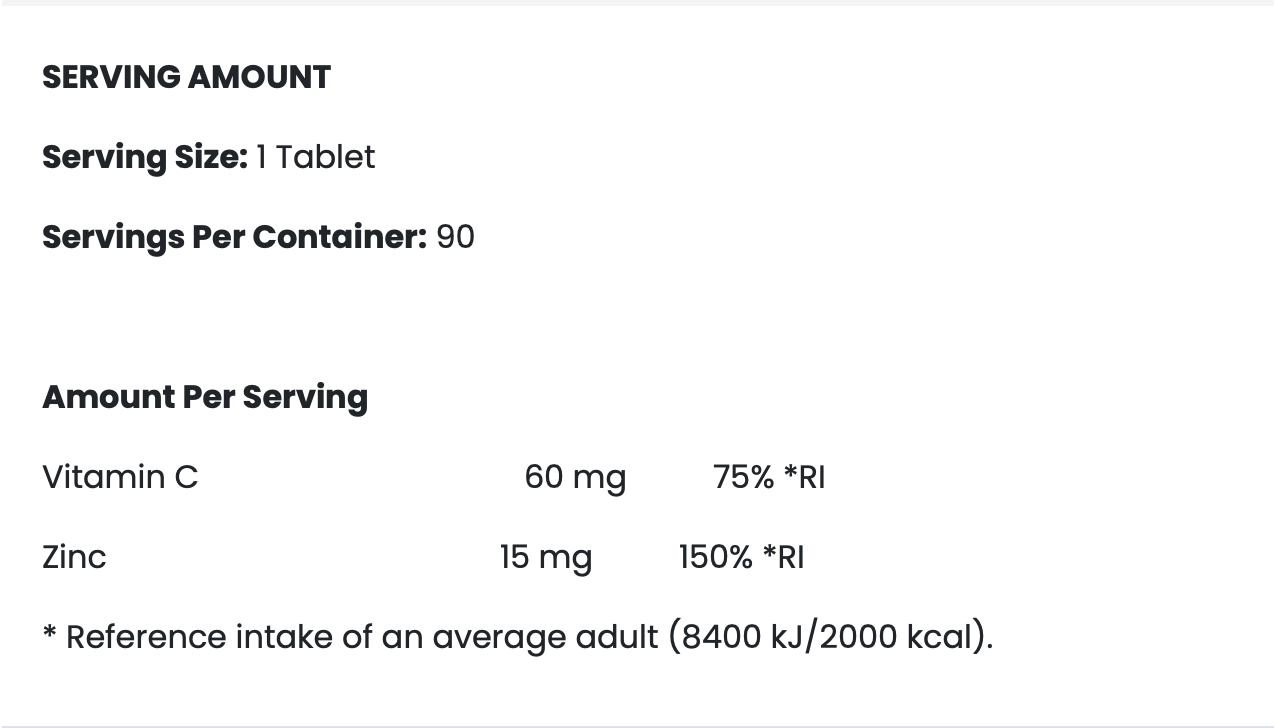Click the "1 Tablet" serving value

tap(316, 157)
